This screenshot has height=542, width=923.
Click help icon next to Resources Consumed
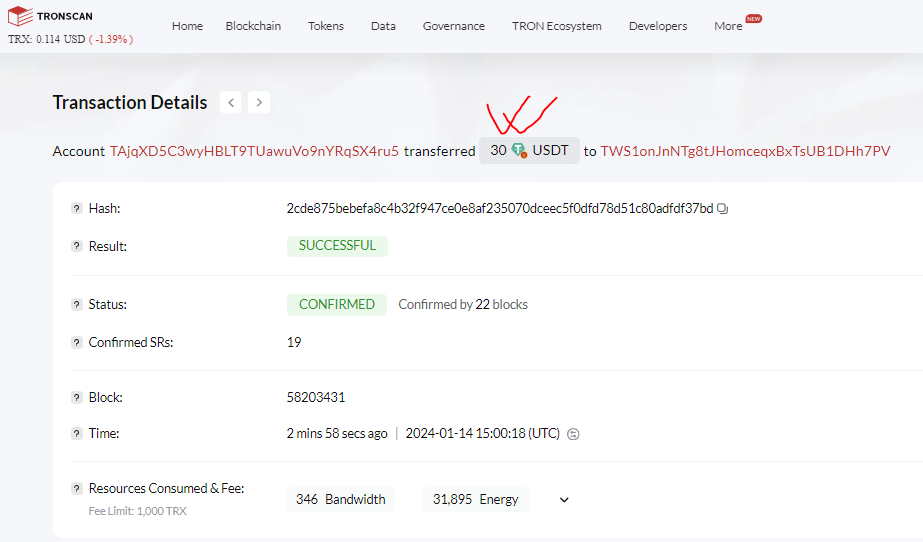[x=77, y=488]
